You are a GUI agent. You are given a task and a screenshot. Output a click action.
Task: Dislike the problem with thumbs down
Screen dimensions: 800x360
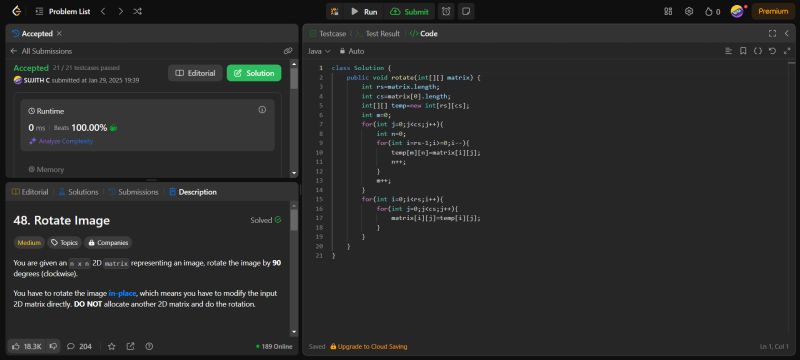tap(53, 346)
